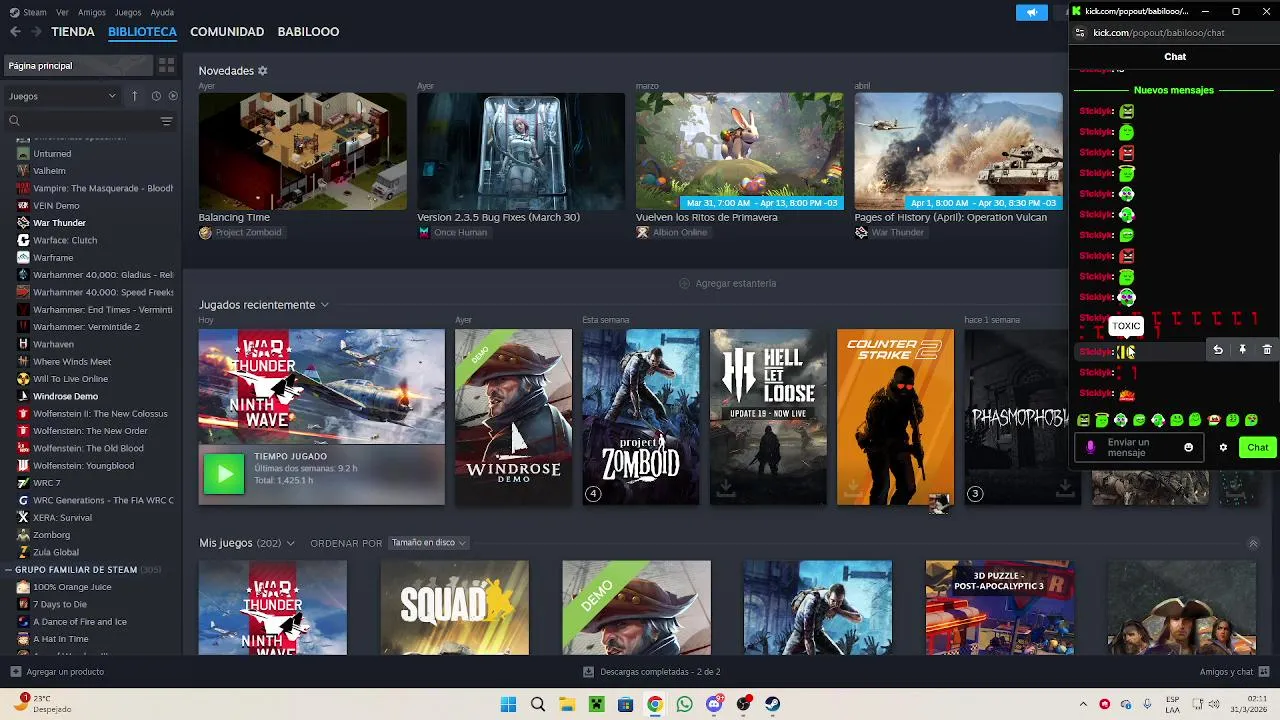Reply to the highlighted Kick chat message
Image resolution: width=1280 pixels, height=720 pixels.
[1218, 350]
